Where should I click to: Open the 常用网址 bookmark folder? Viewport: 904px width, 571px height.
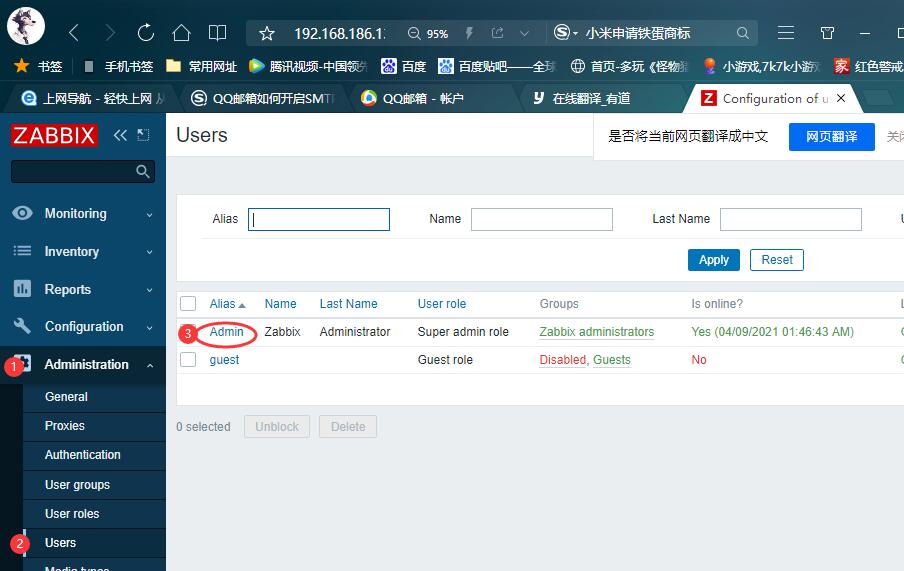tap(201, 66)
